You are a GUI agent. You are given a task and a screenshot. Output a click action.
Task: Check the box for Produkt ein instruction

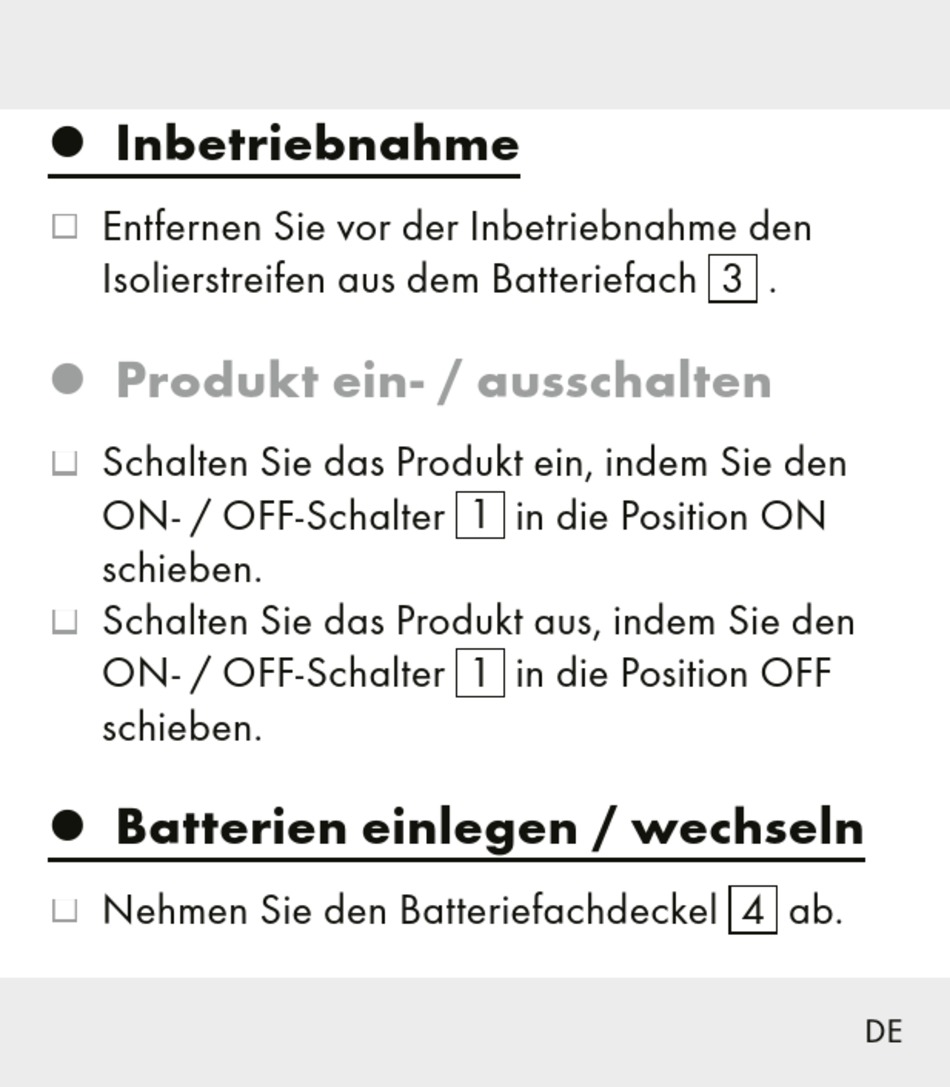pyautogui.click(x=64, y=463)
